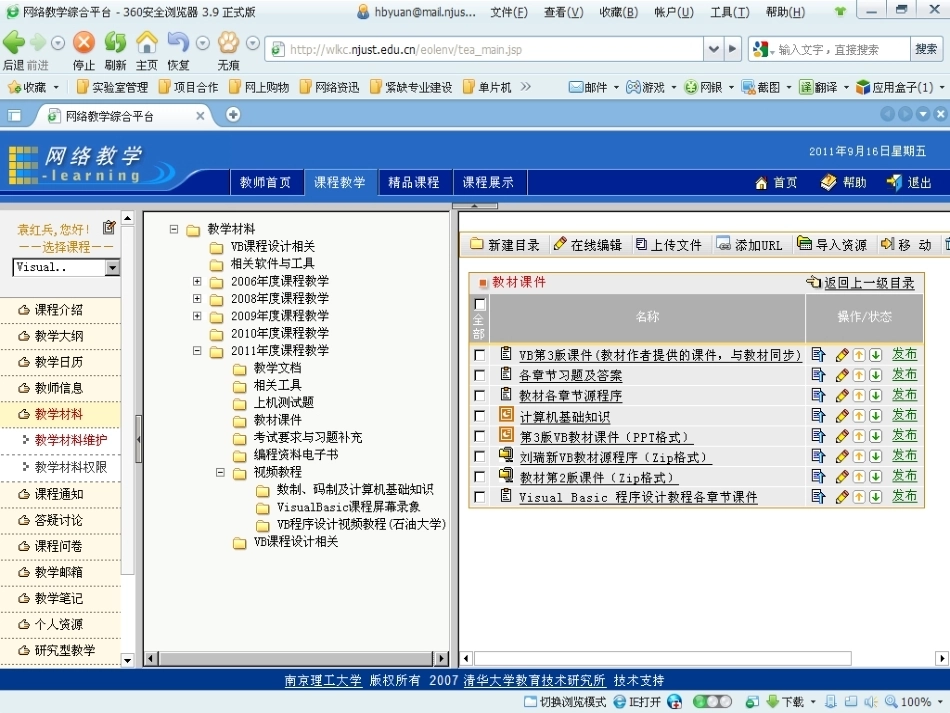Click the sidebar scroll-down arrow

[127, 660]
